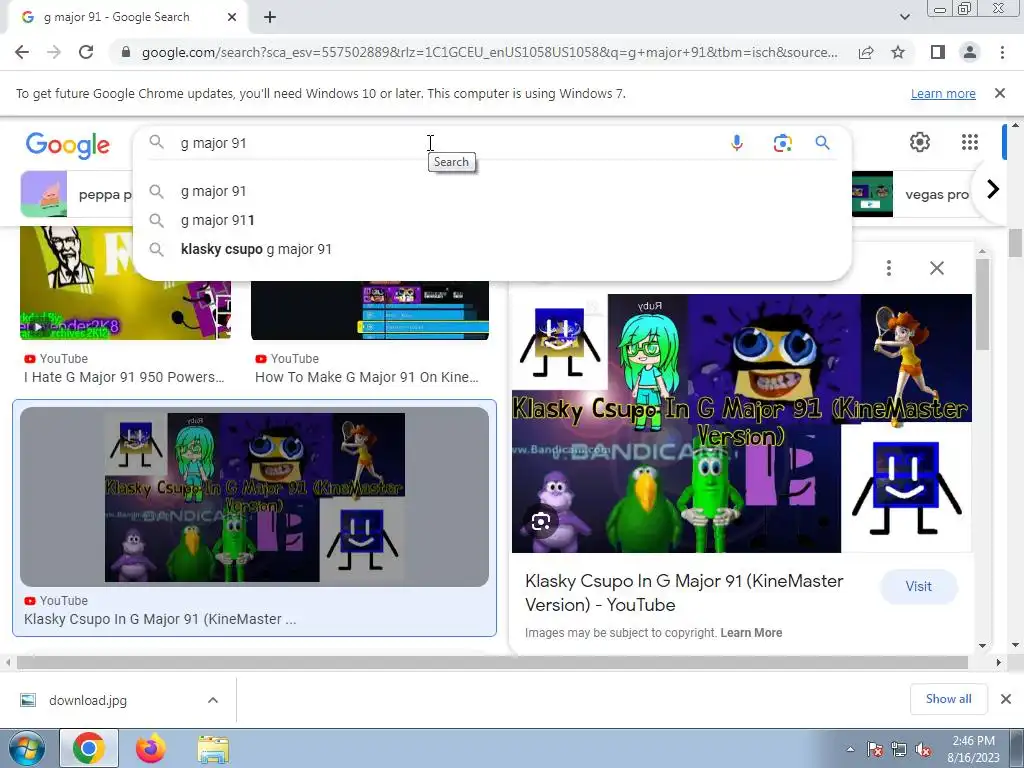Image resolution: width=1024 pixels, height=768 pixels.
Task: Click the network tray icon
Action: (899, 749)
